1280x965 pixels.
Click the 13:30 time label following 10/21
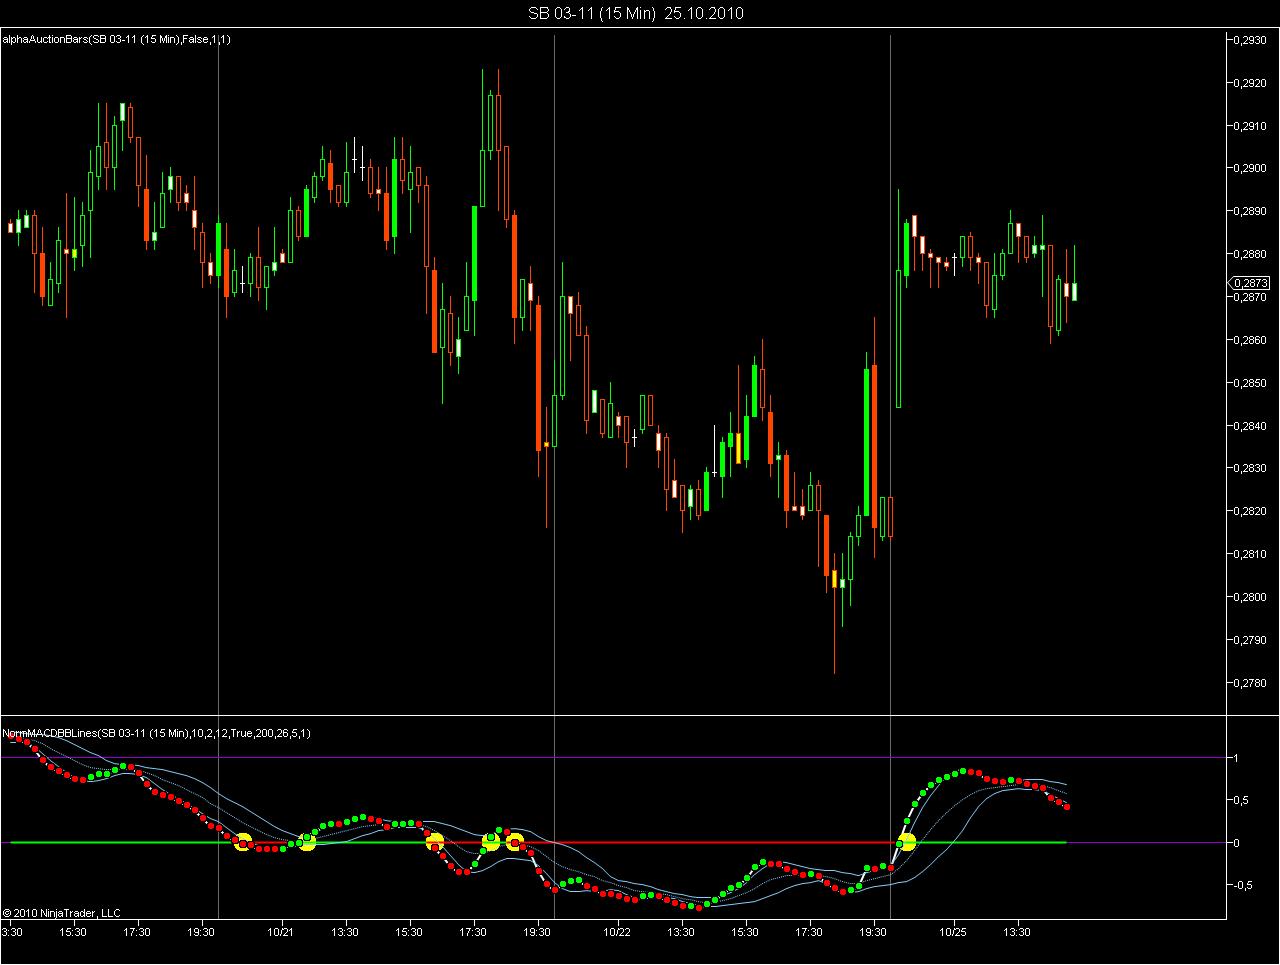pyautogui.click(x=345, y=932)
